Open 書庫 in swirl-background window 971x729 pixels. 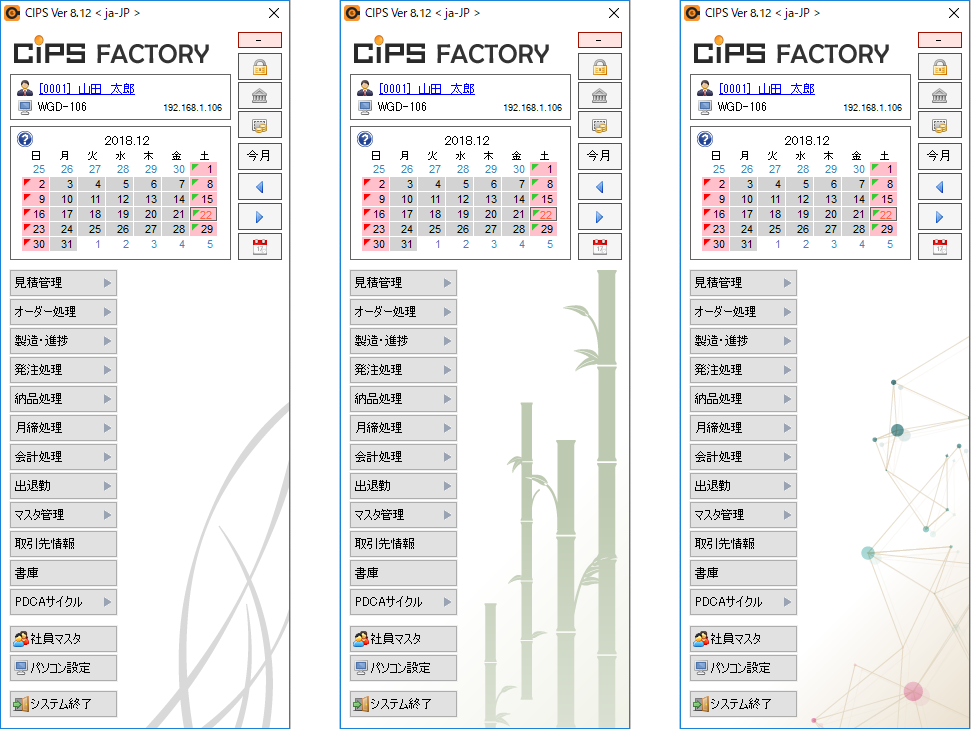63,573
